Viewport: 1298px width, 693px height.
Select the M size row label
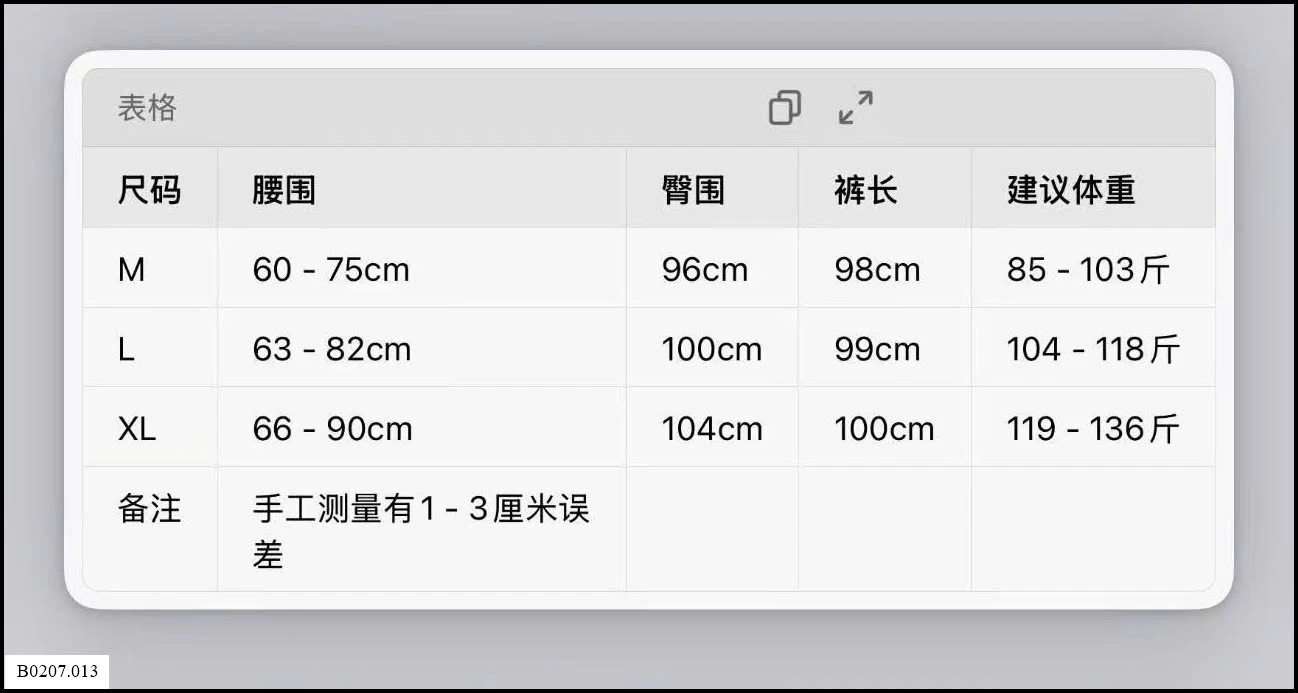click(x=131, y=269)
